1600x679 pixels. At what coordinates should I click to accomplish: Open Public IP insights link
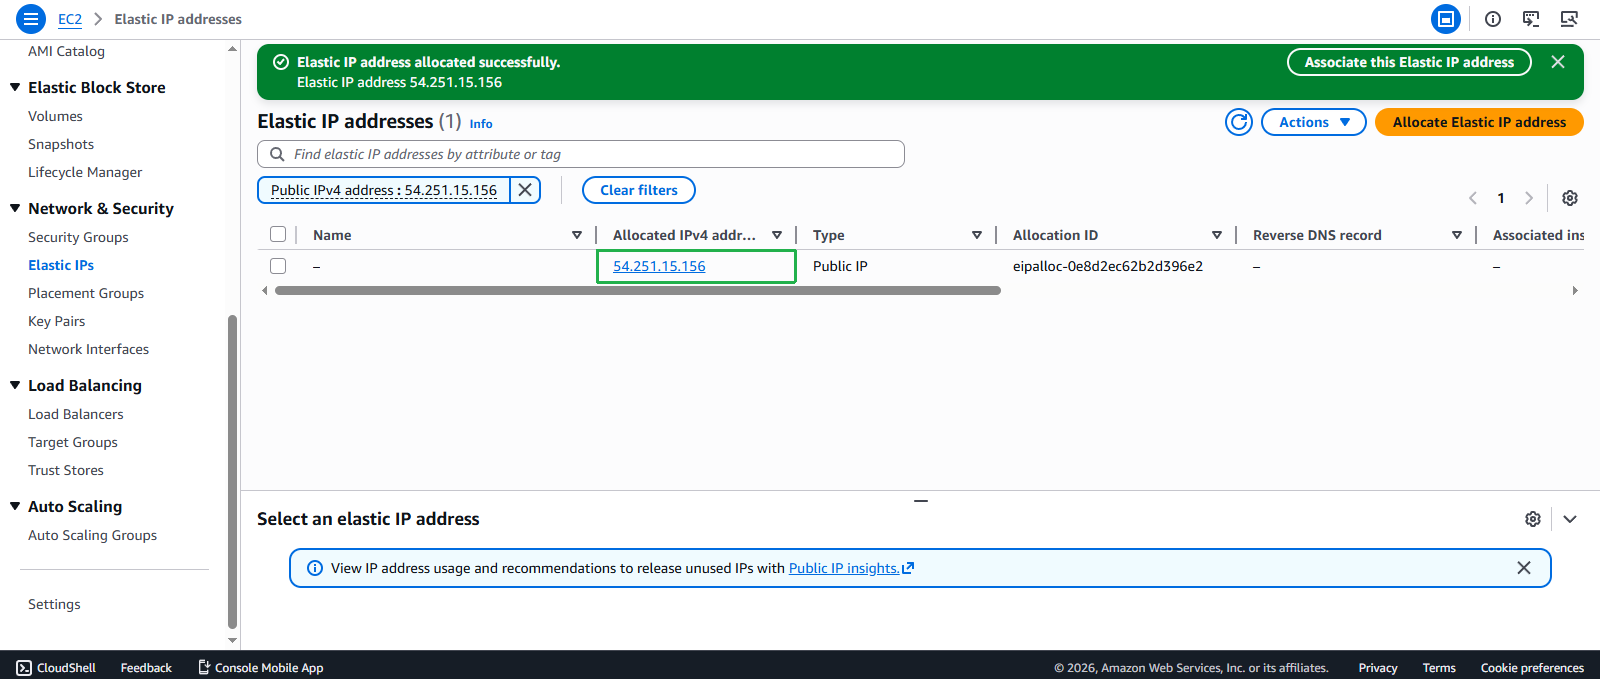851,568
